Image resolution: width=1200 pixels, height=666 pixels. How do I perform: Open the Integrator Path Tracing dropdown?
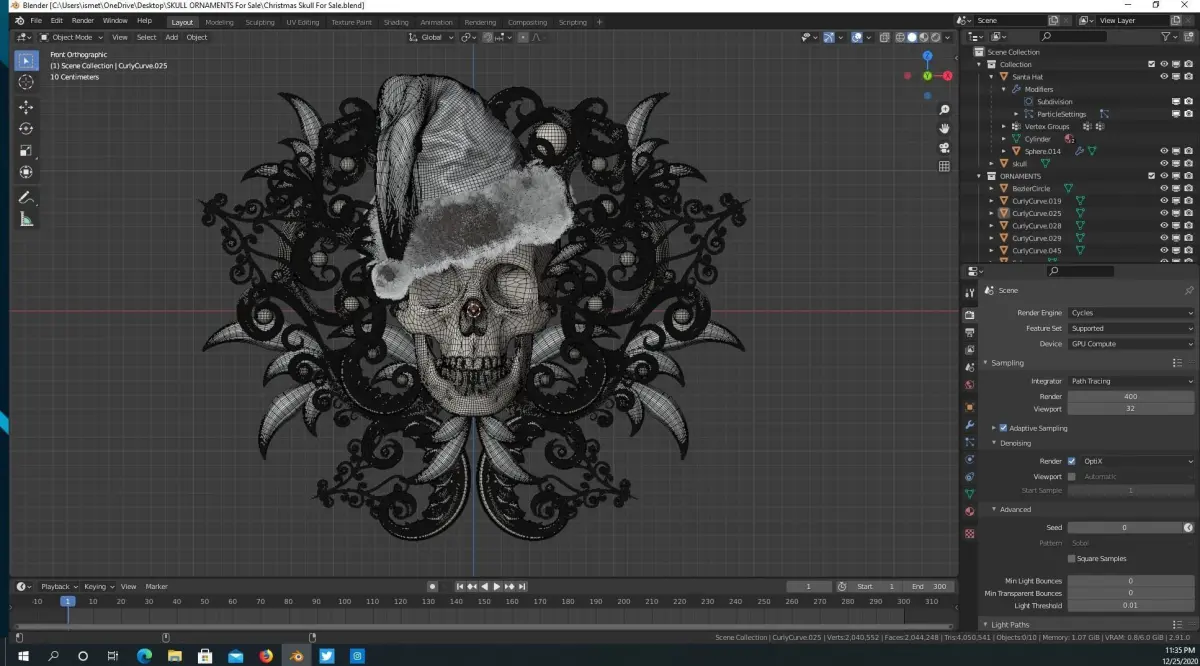tap(1131, 381)
